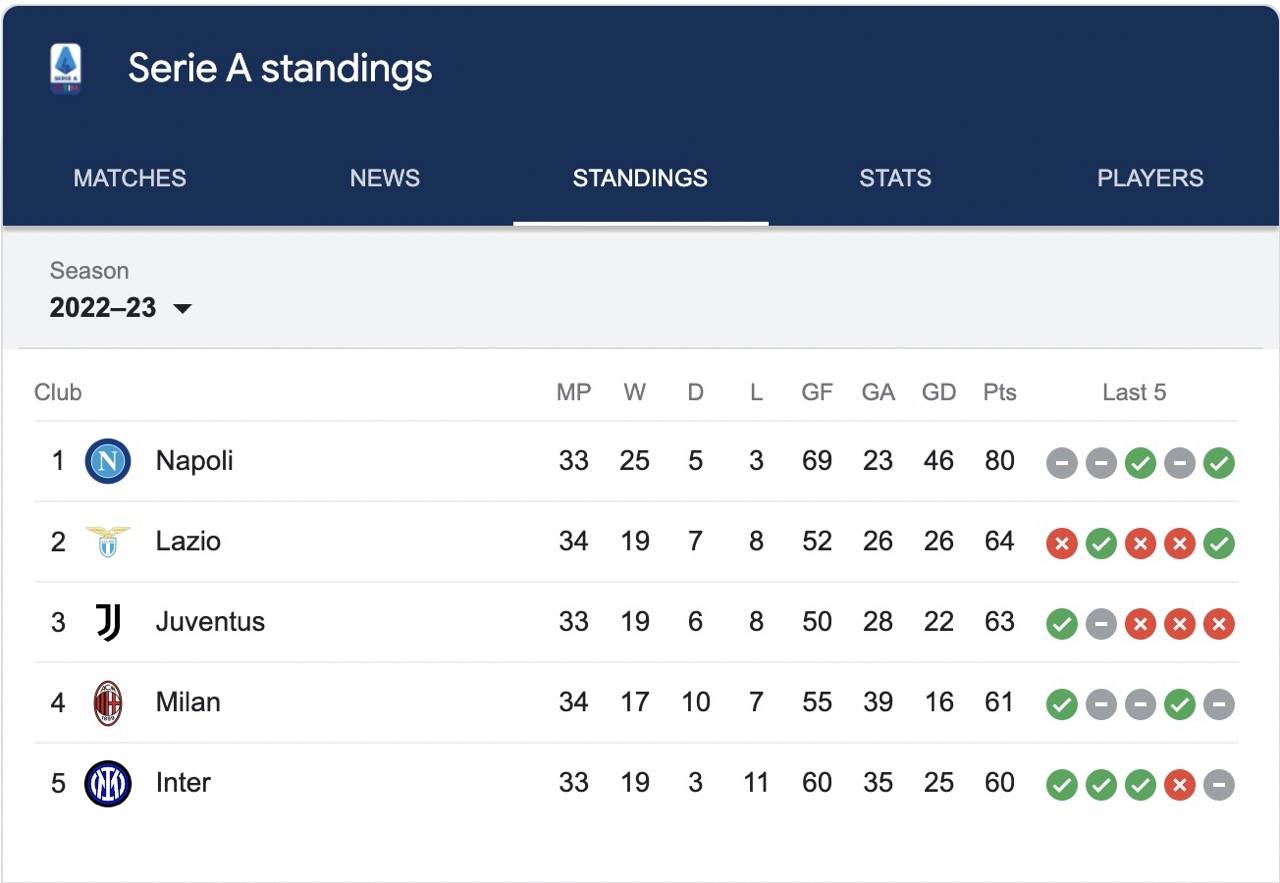Switch to the Stats tab
The width and height of the screenshot is (1280, 883).
[x=895, y=178]
